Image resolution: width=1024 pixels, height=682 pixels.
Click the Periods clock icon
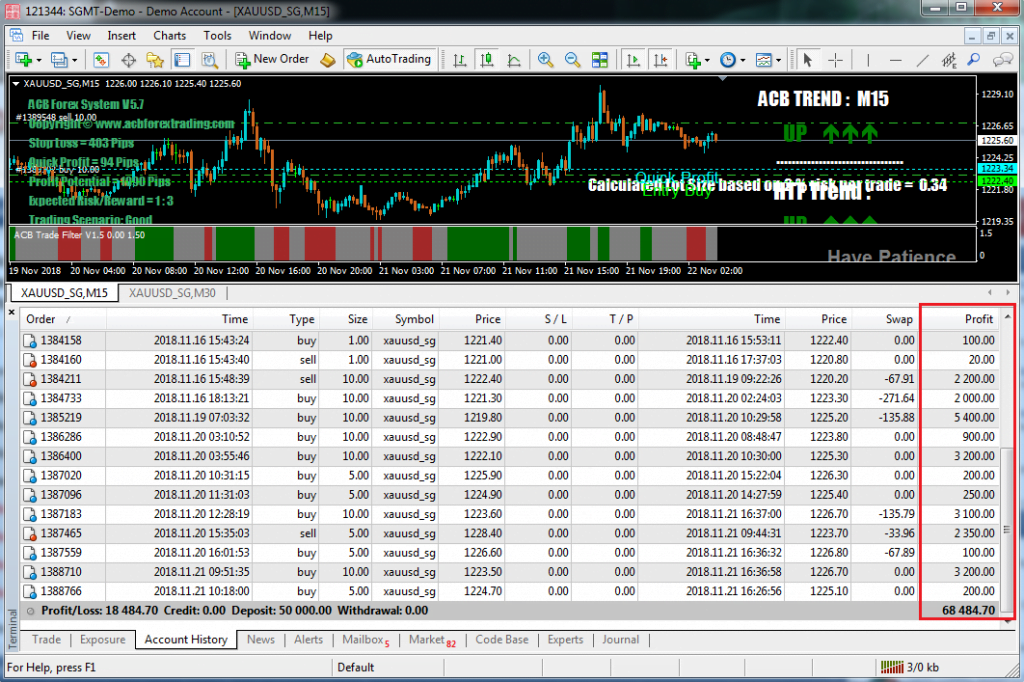(x=728, y=60)
